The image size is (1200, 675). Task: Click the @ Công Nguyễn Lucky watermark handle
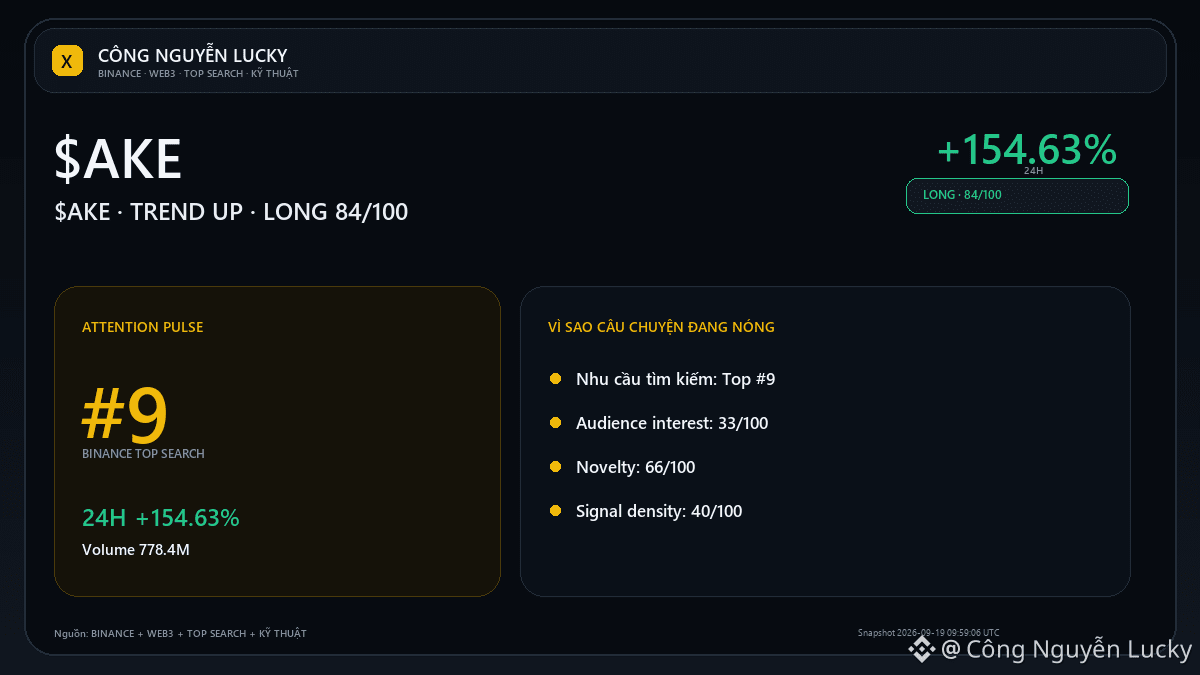(1066, 651)
